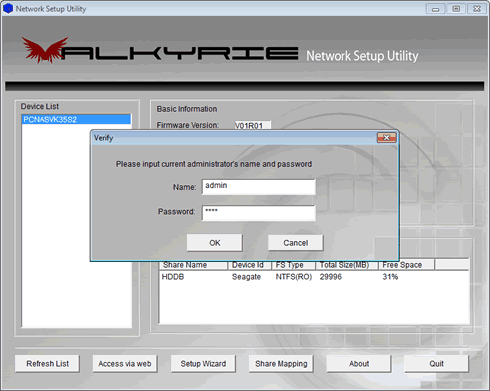Show the About information
This screenshot has height=391, width=490.
359,364
